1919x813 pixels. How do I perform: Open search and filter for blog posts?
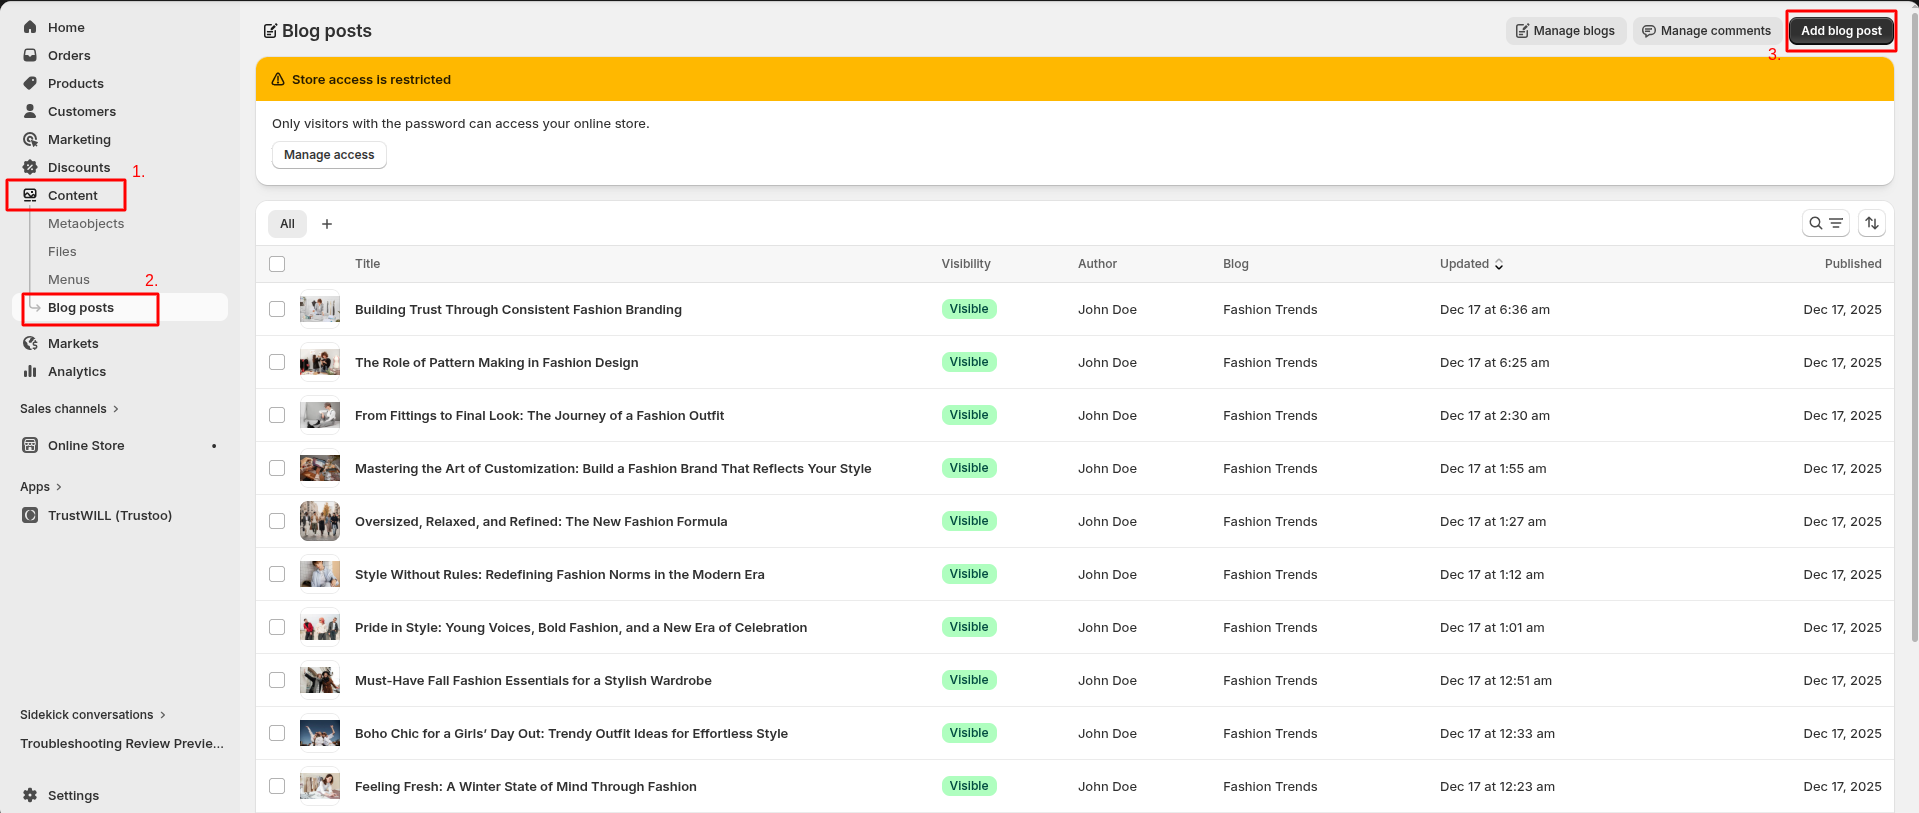[1826, 223]
